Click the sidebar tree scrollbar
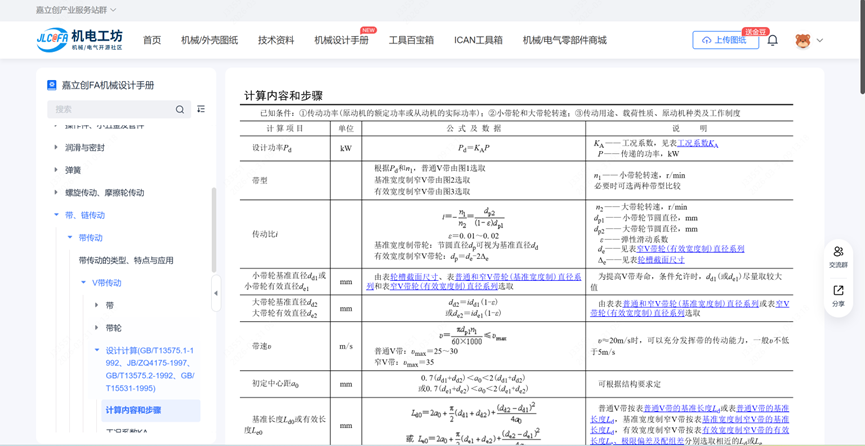 [x=213, y=230]
